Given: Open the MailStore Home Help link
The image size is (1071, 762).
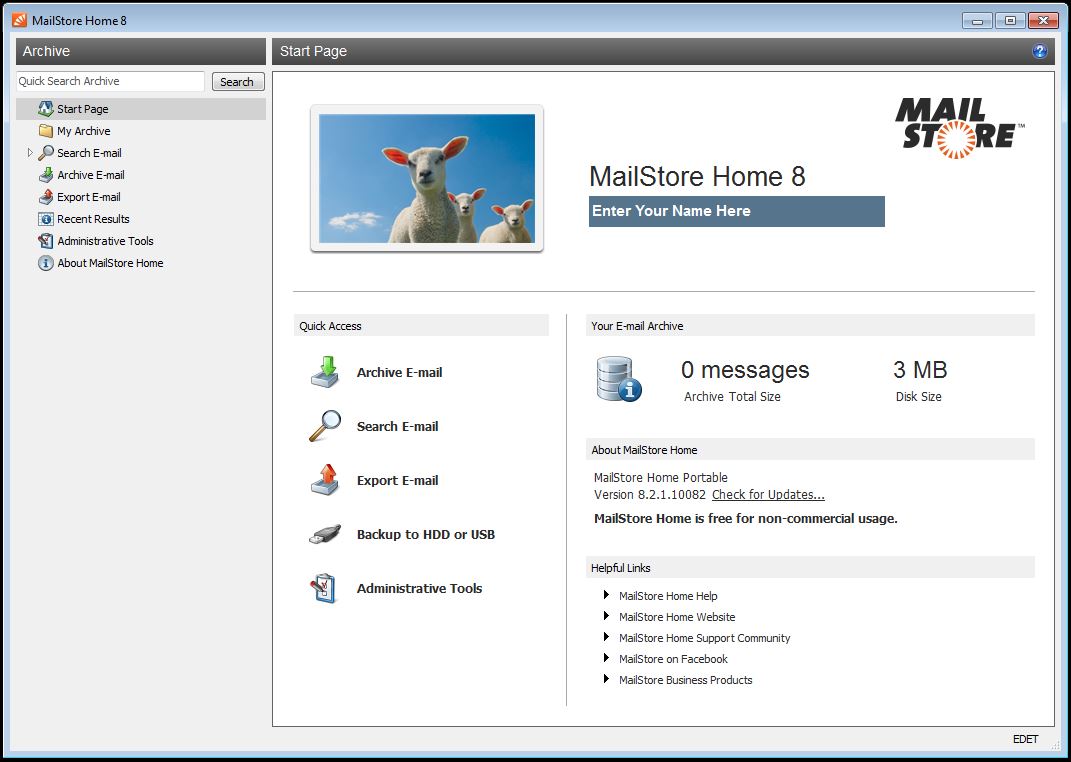Looking at the screenshot, I should 668,596.
